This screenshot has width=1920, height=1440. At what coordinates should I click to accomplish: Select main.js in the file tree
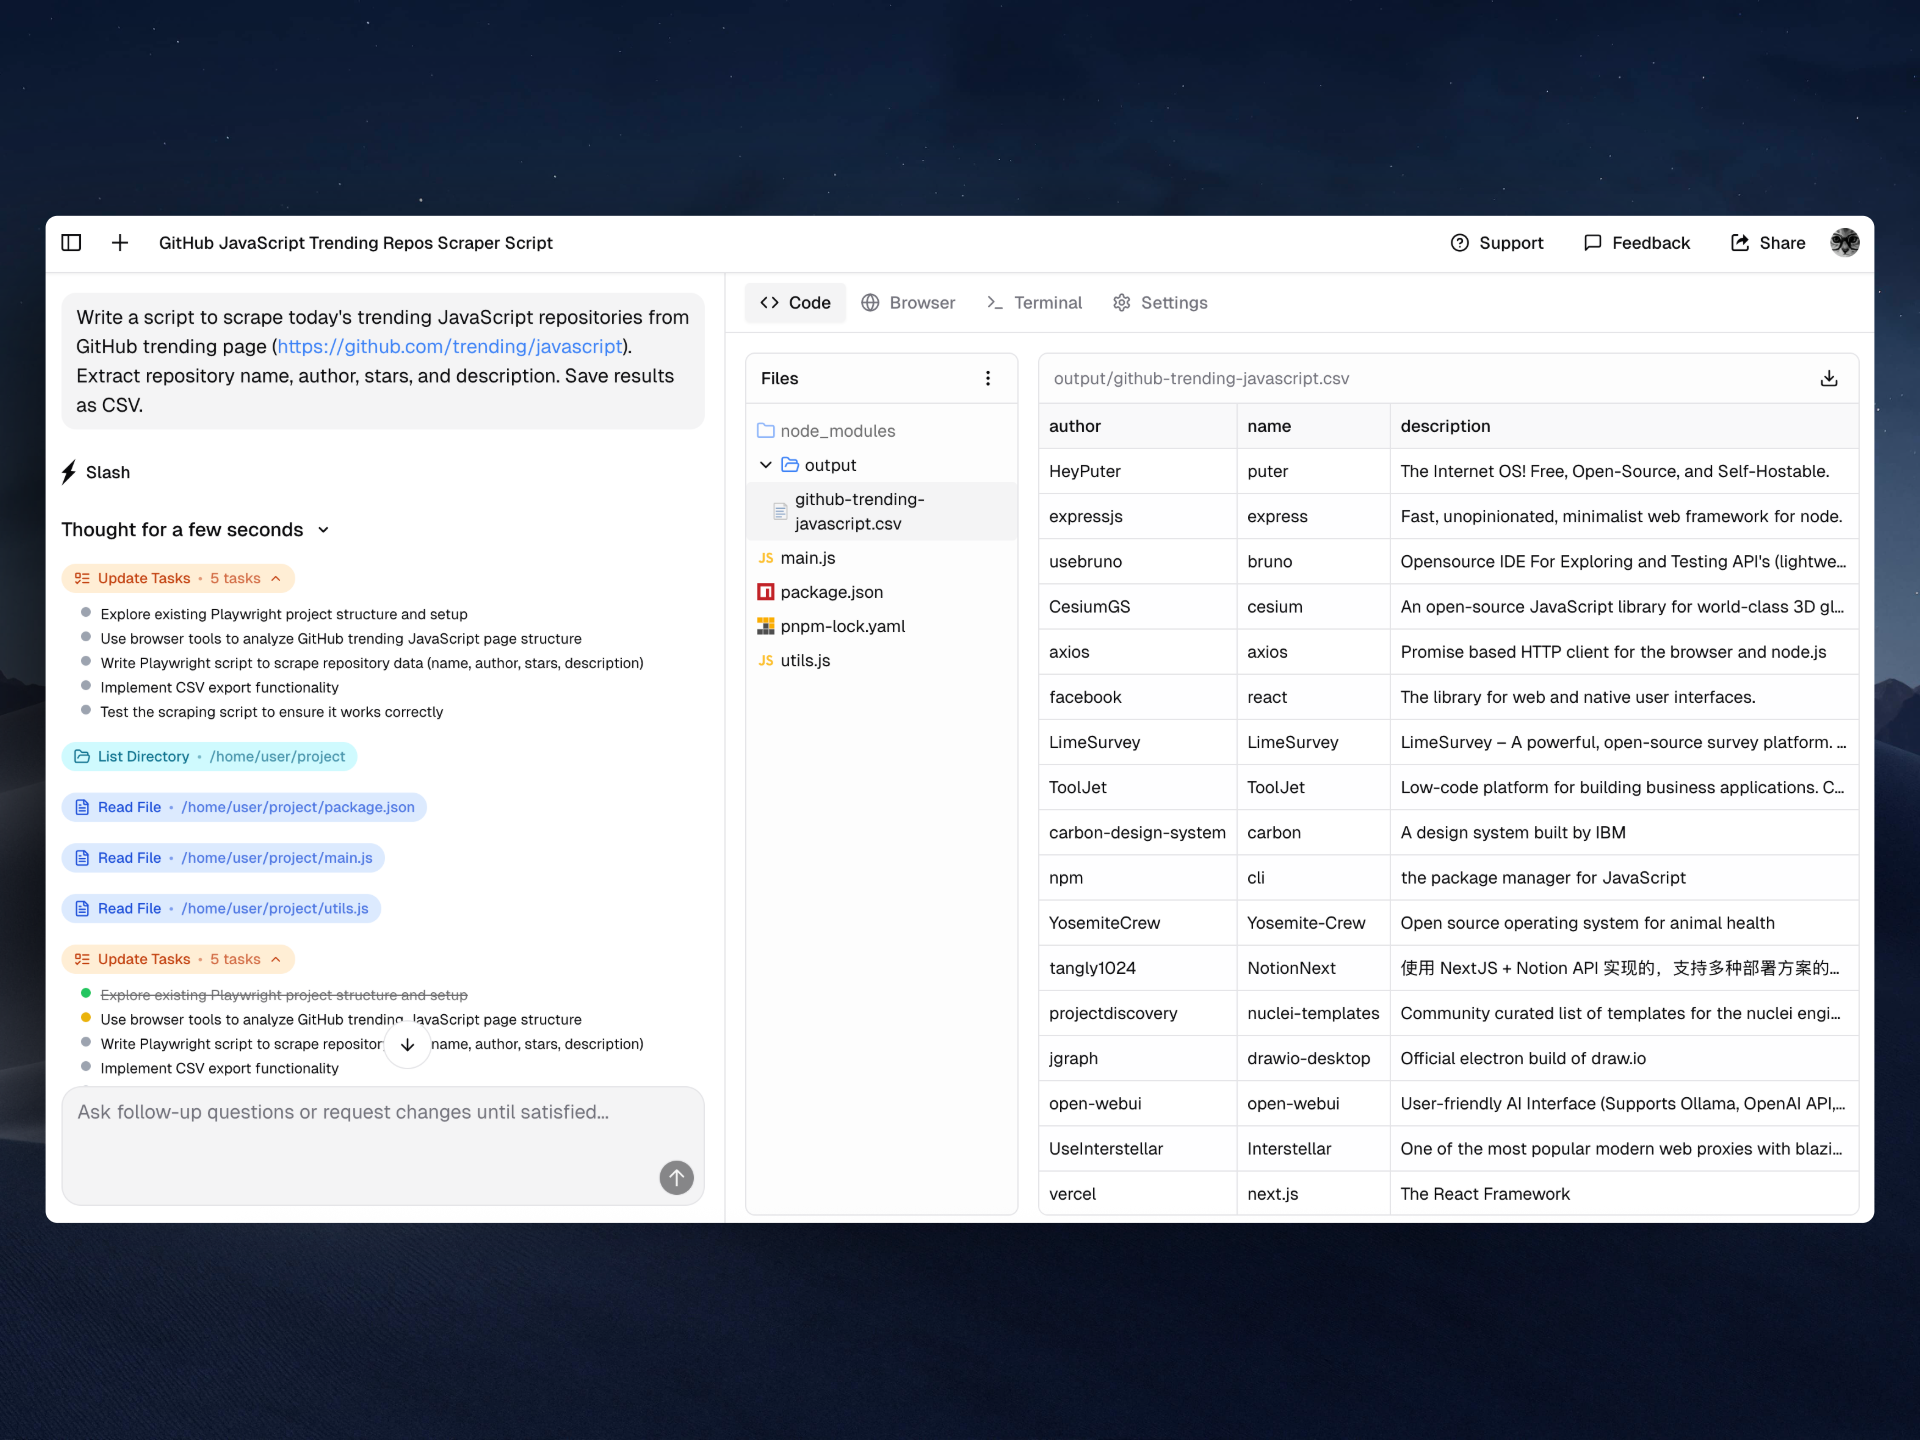tap(807, 558)
